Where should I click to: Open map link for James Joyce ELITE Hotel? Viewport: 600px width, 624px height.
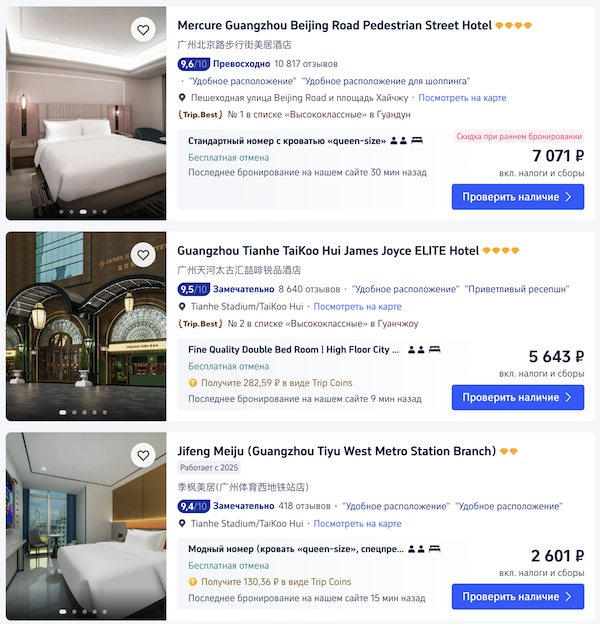coord(357,307)
